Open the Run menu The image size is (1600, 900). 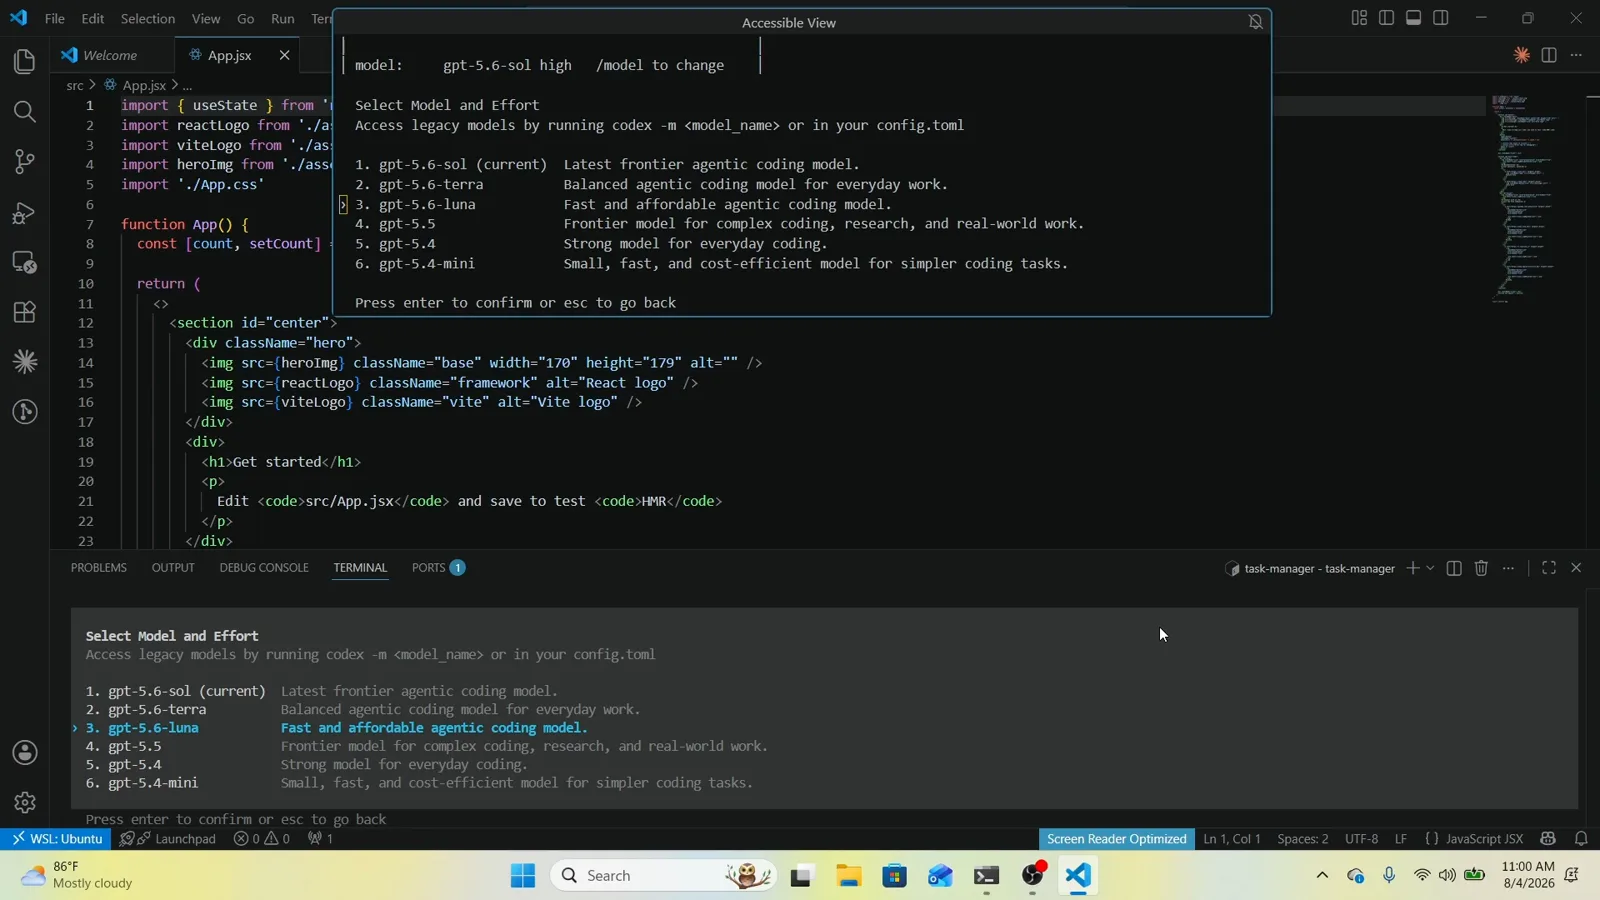tap(283, 19)
